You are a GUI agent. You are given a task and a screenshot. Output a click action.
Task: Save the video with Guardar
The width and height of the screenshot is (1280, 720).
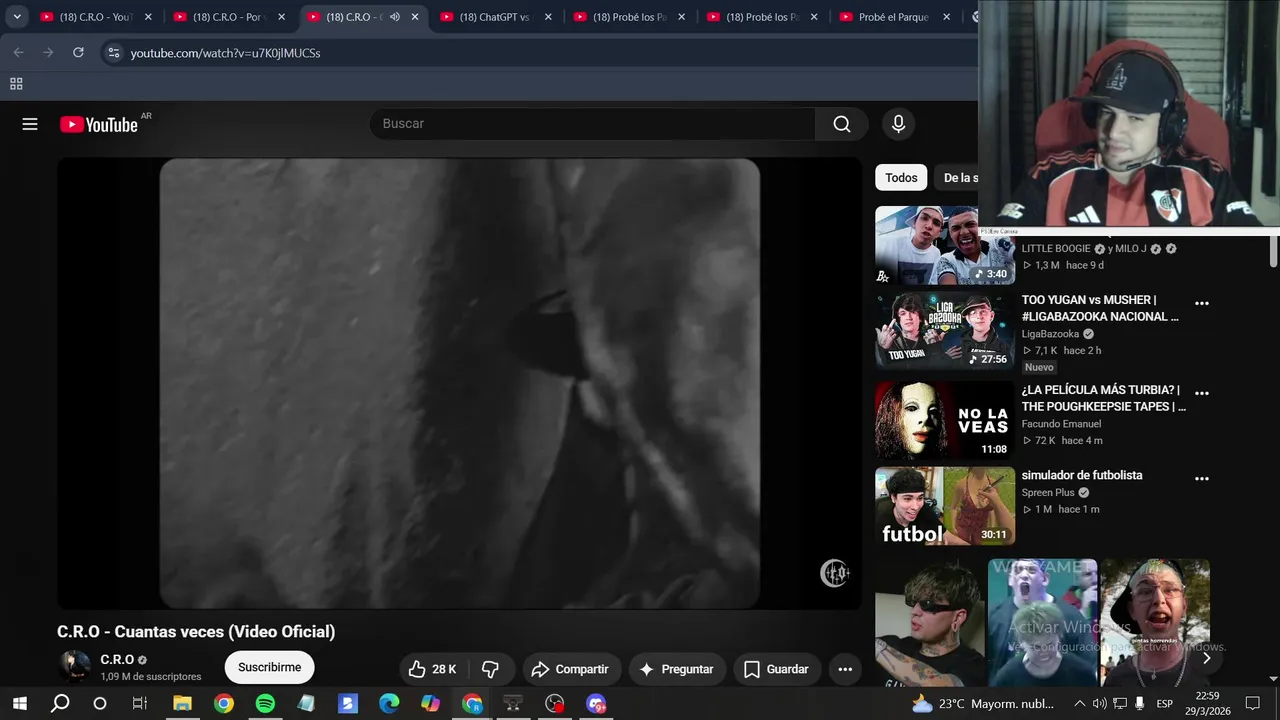(x=776, y=669)
